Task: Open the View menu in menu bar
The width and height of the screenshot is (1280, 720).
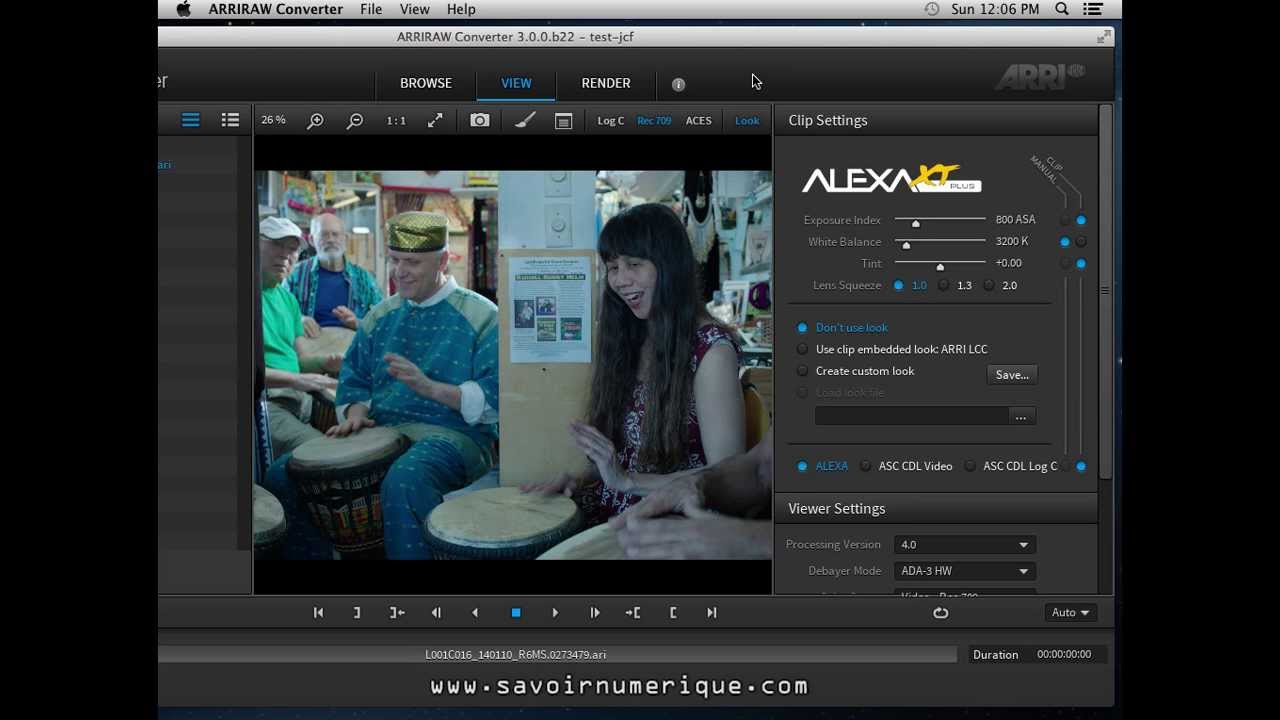Action: (414, 9)
